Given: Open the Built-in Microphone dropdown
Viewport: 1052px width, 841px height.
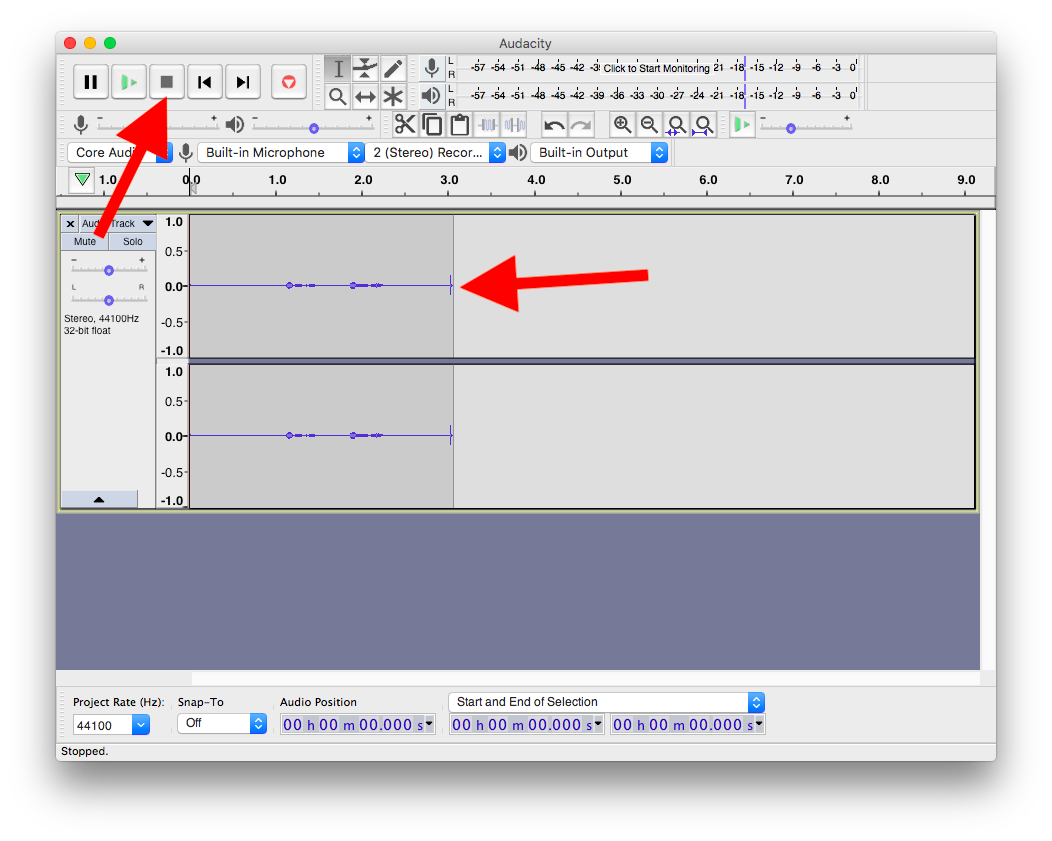Looking at the screenshot, I should [281, 152].
